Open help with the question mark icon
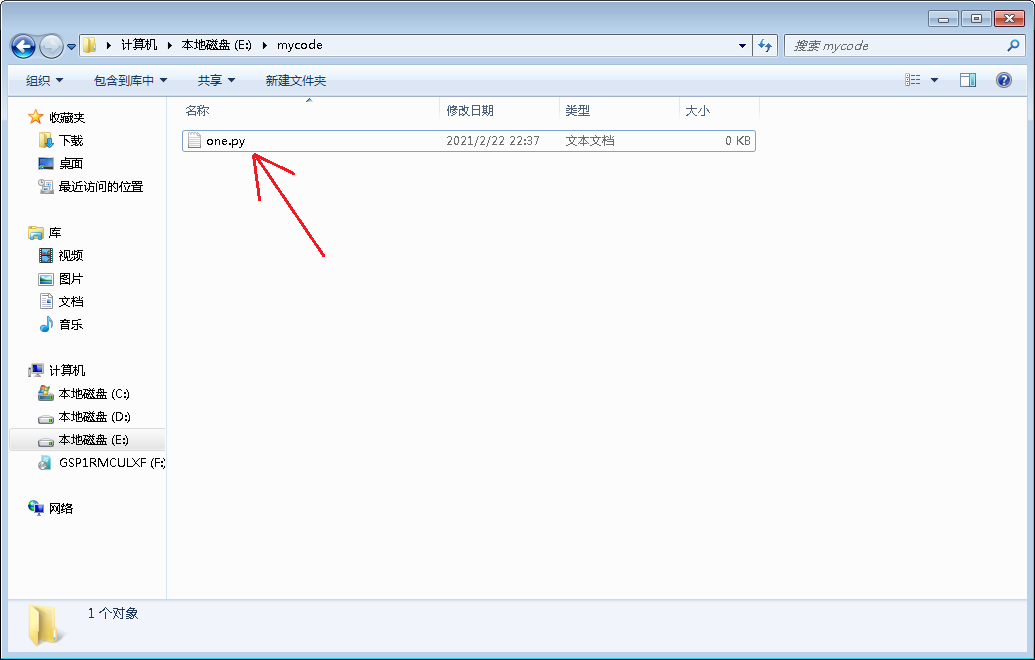 click(1003, 80)
